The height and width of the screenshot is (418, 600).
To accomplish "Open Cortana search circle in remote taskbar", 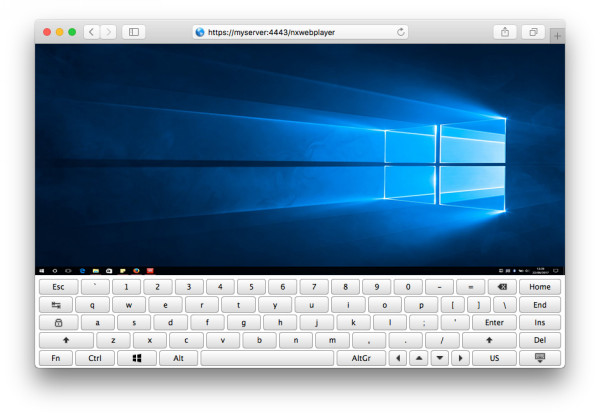I will tap(55, 271).
